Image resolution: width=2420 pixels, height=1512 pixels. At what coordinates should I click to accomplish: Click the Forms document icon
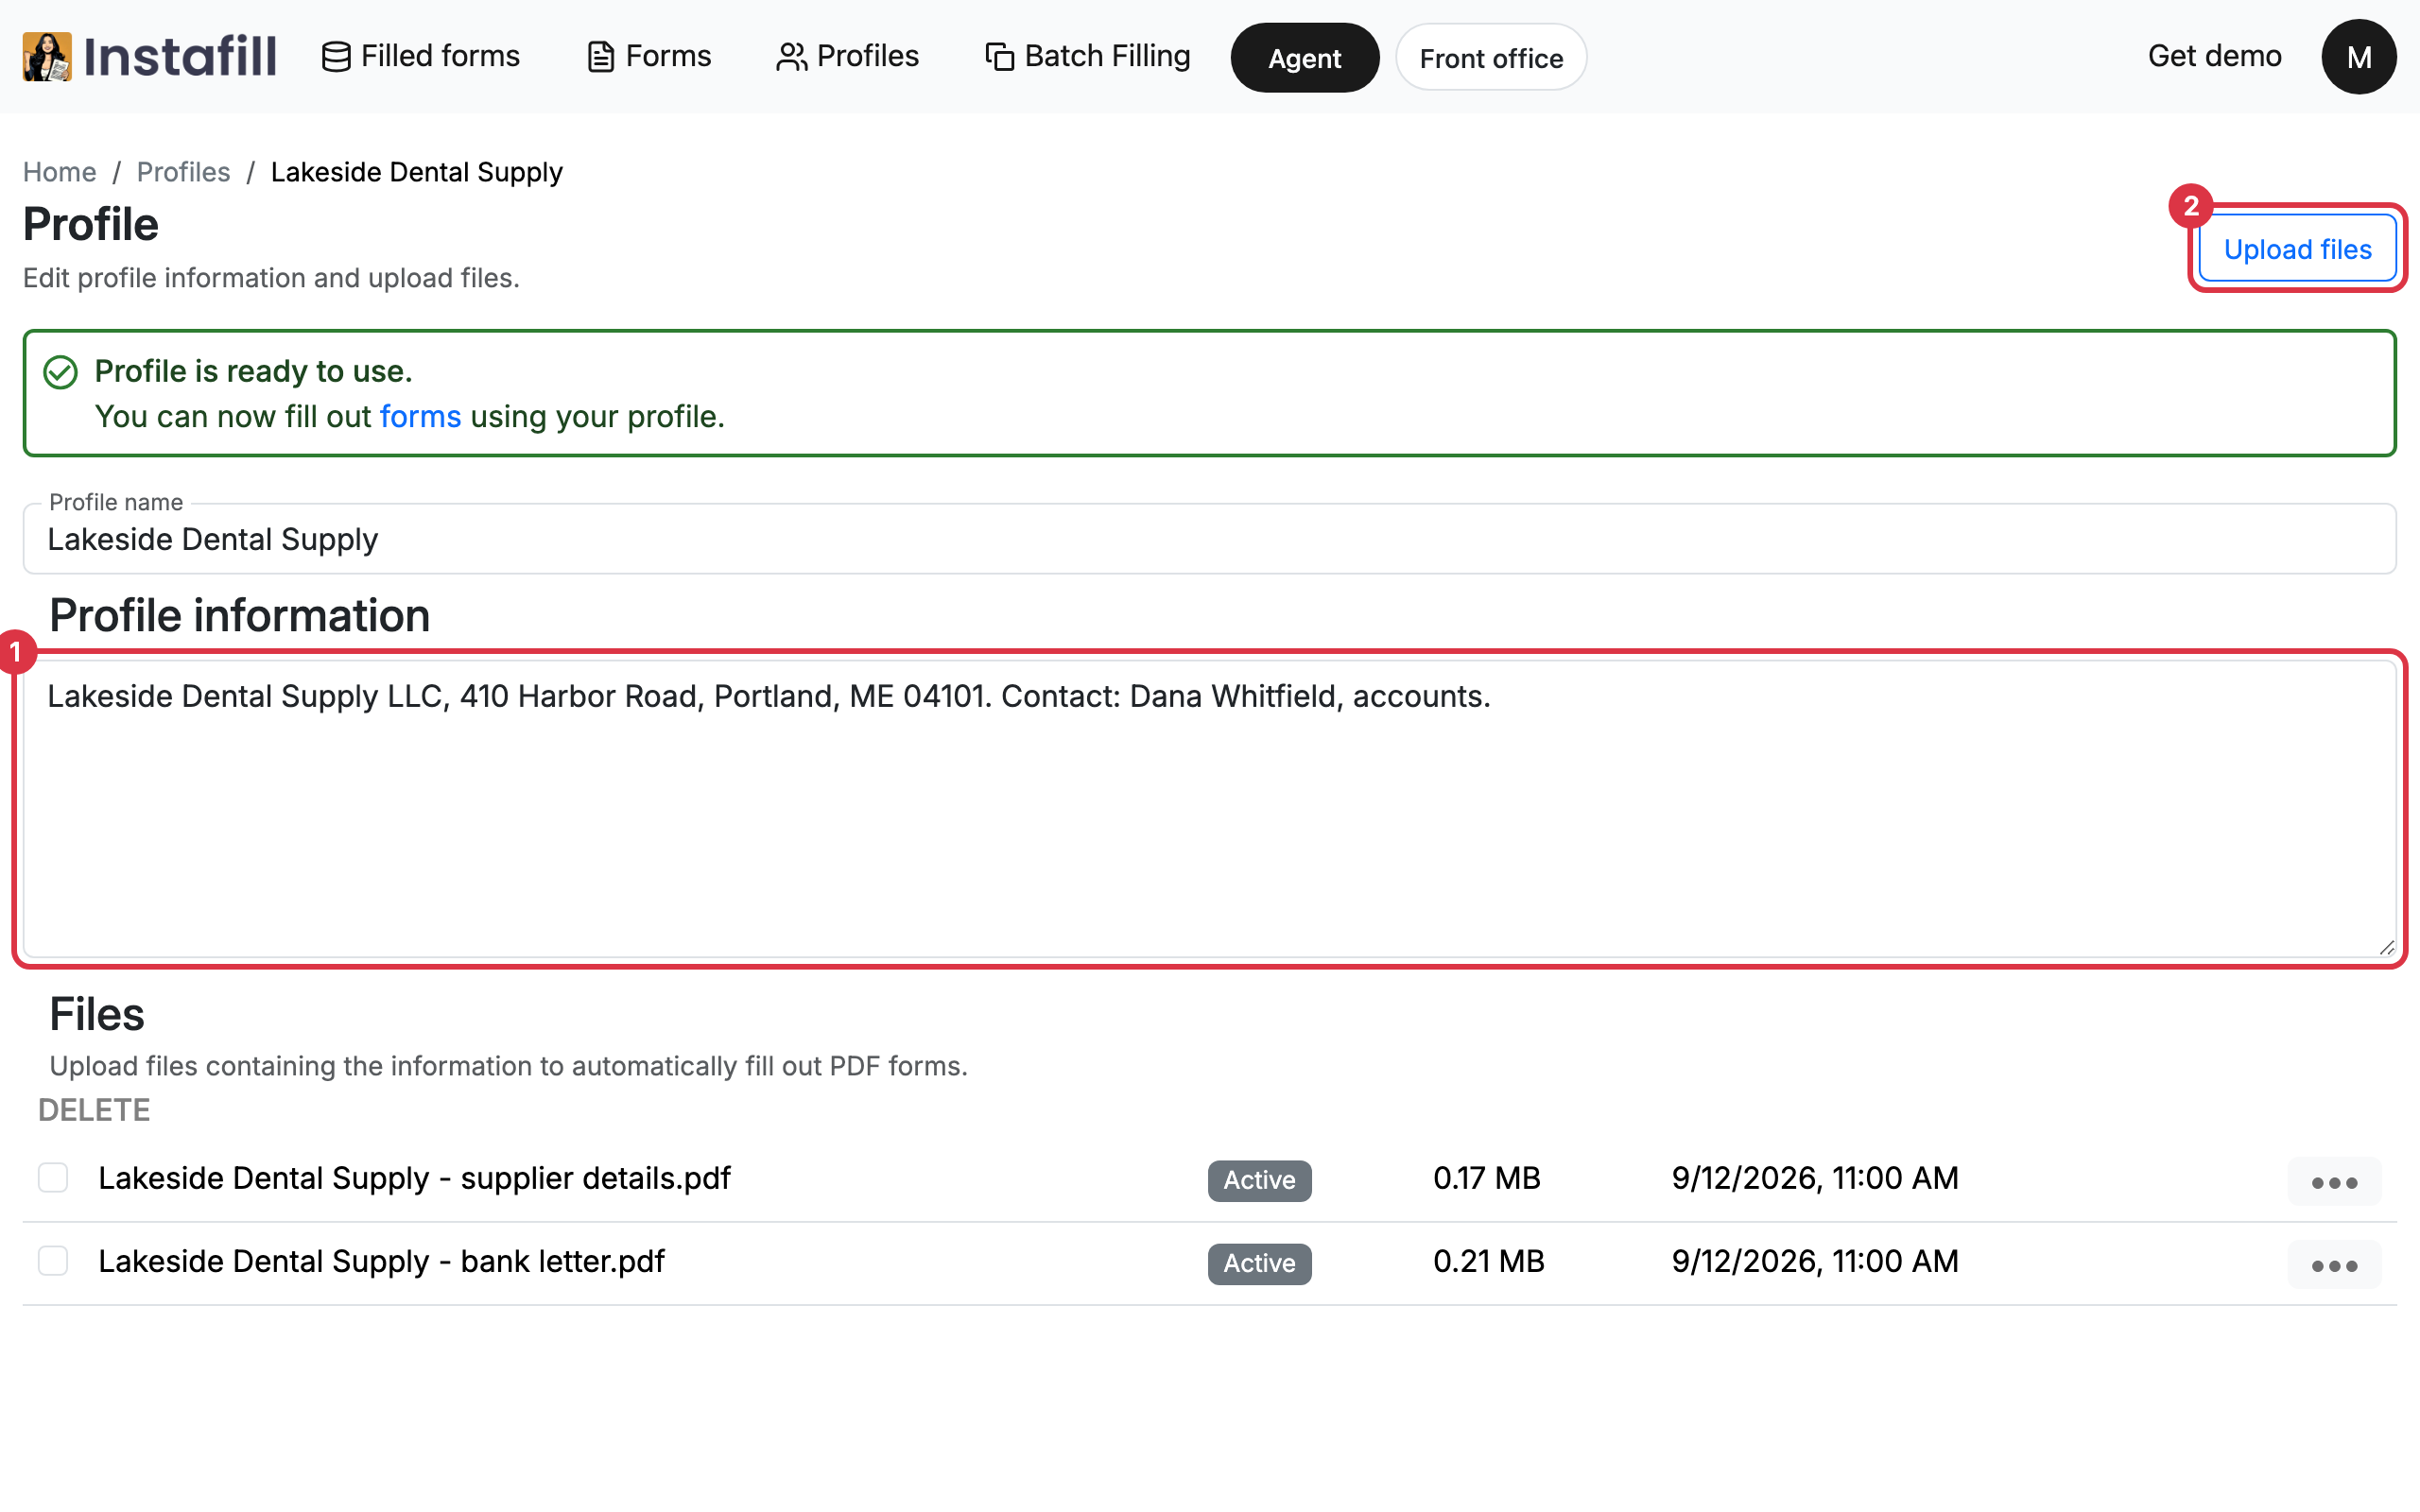click(x=600, y=57)
